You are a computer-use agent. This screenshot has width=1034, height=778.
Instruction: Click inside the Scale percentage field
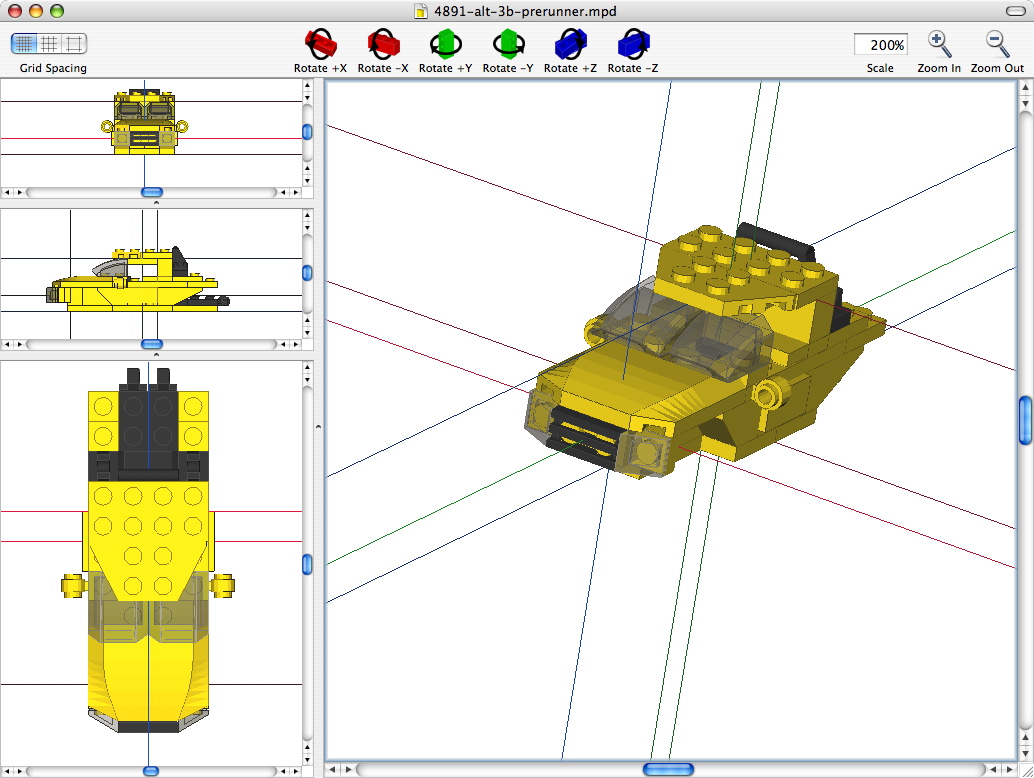[x=880, y=44]
